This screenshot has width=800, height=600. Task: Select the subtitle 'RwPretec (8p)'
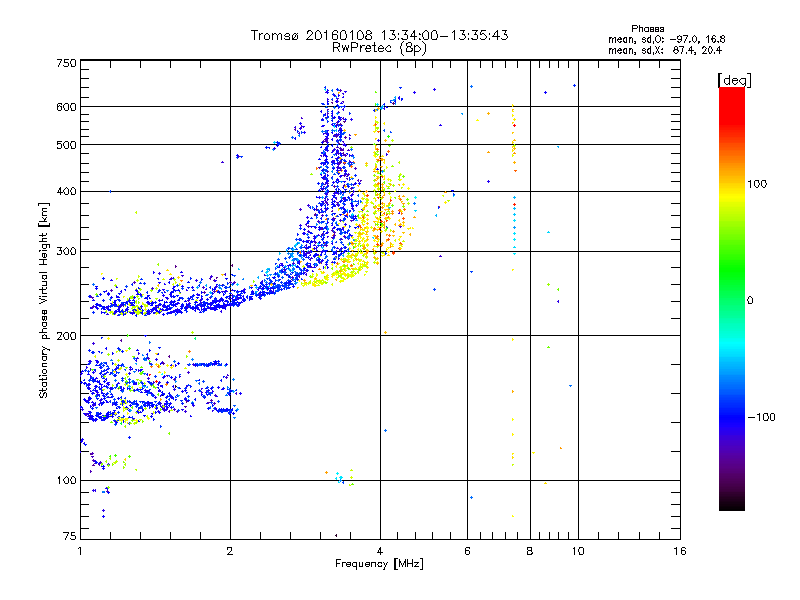(x=379, y=48)
